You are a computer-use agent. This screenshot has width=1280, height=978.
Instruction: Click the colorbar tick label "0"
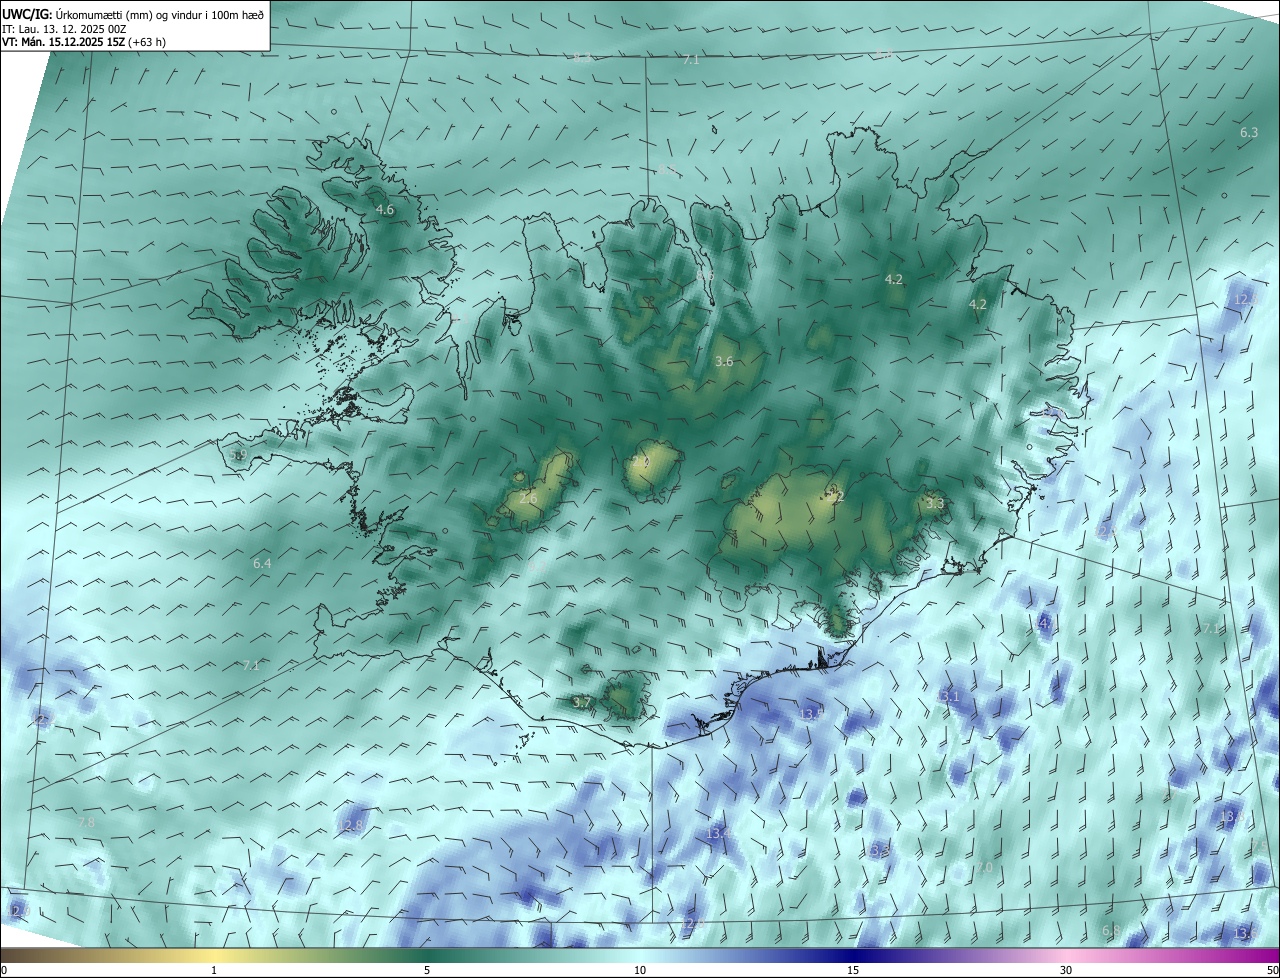[4, 970]
